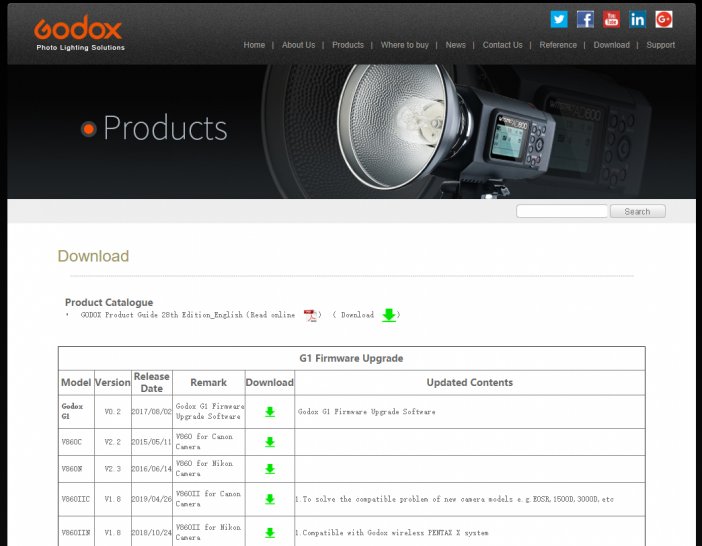Open product guide PDF read-online icon
Viewport: 702px width, 546px height.
[310, 315]
